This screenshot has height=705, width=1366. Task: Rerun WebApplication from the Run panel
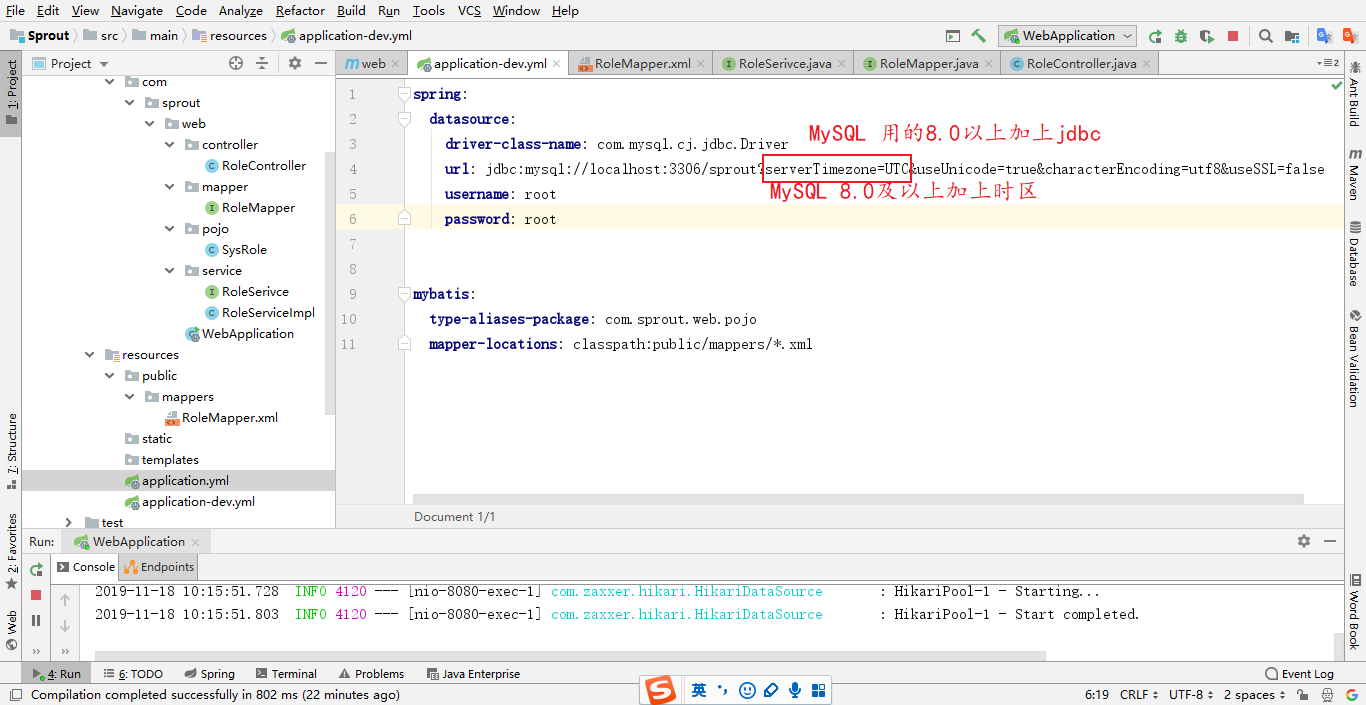point(36,569)
